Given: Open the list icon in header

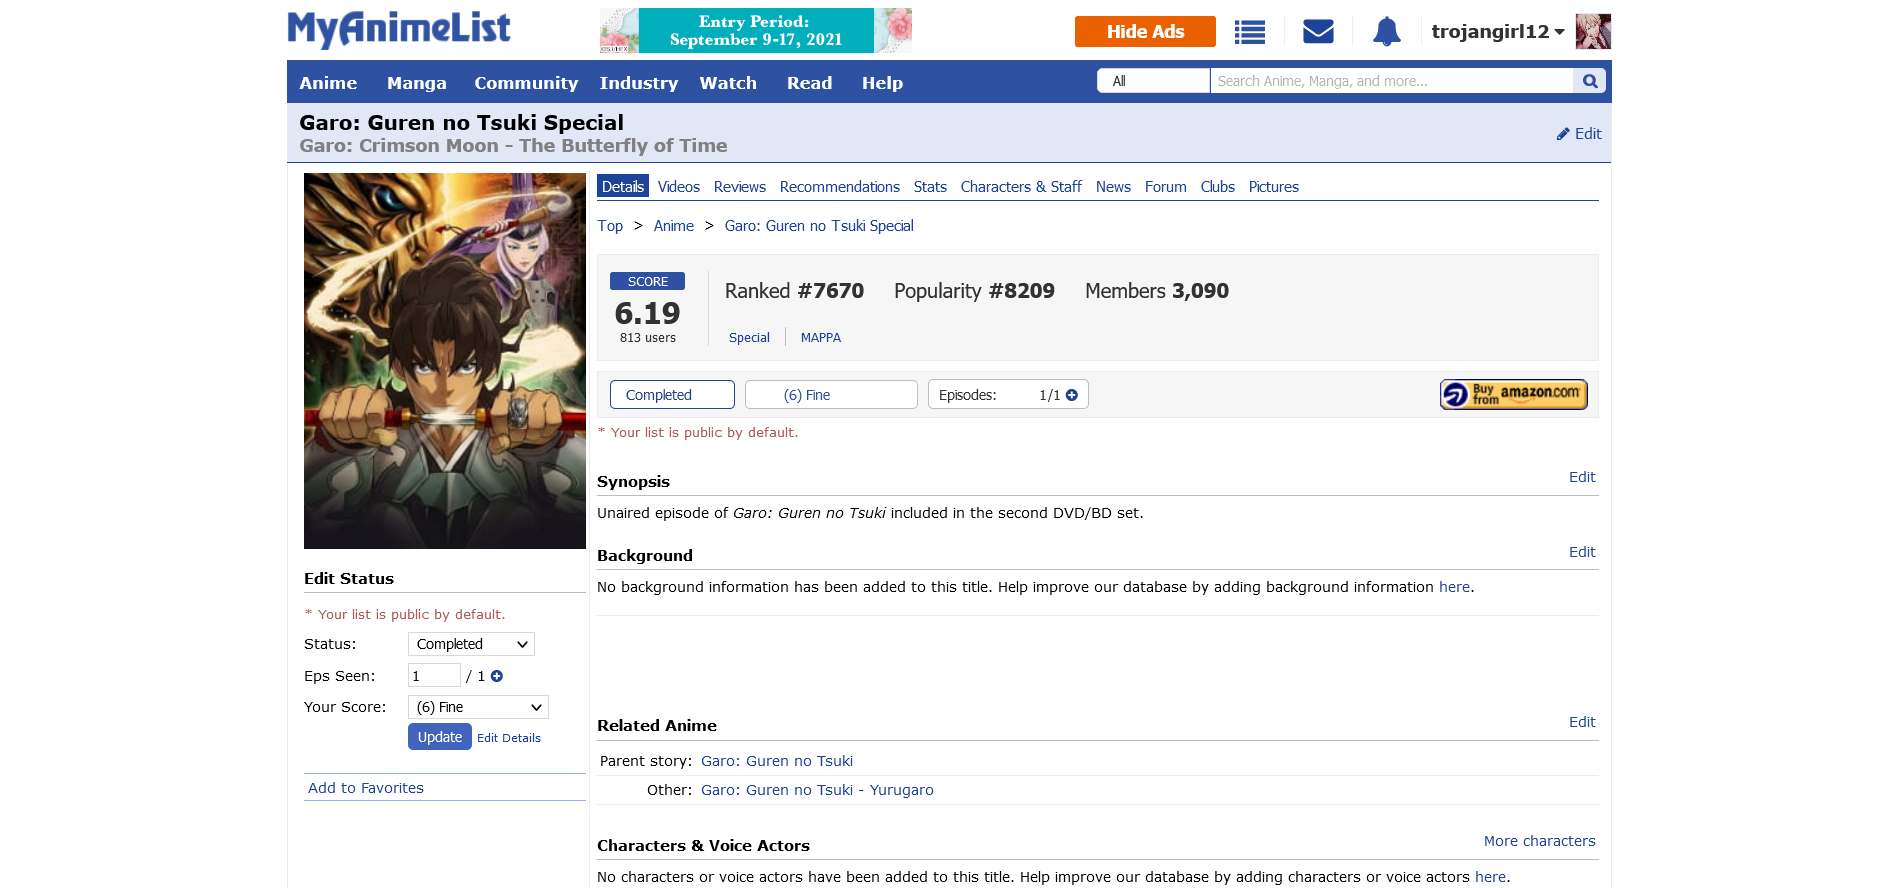Looking at the screenshot, I should click(1249, 32).
